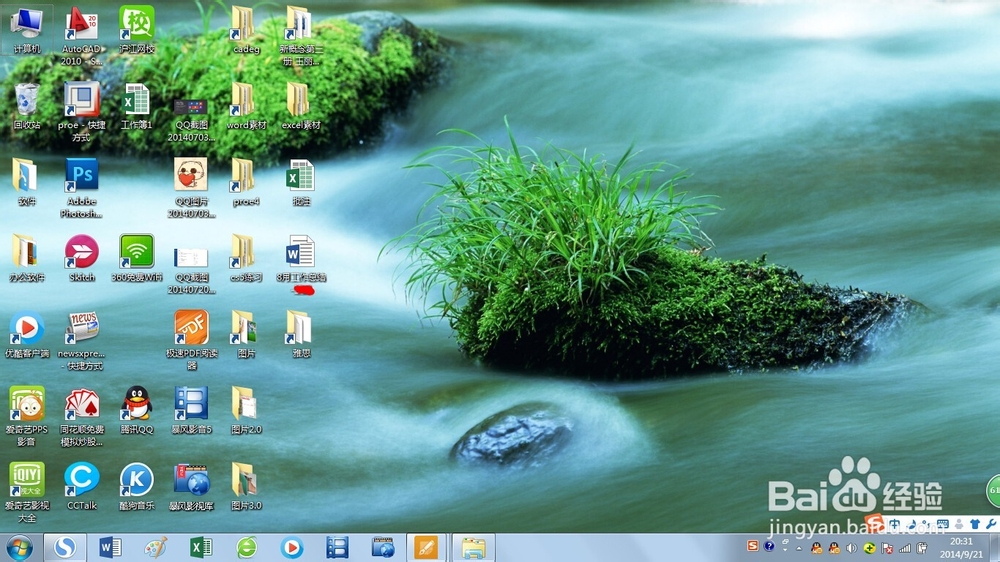Launch the 酷狗音乐 shortcut

(x=136, y=485)
